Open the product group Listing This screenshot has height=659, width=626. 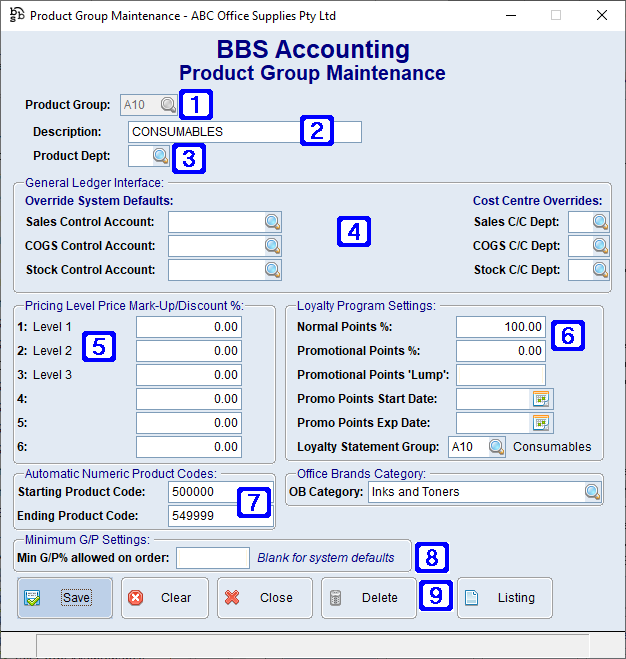coord(504,598)
